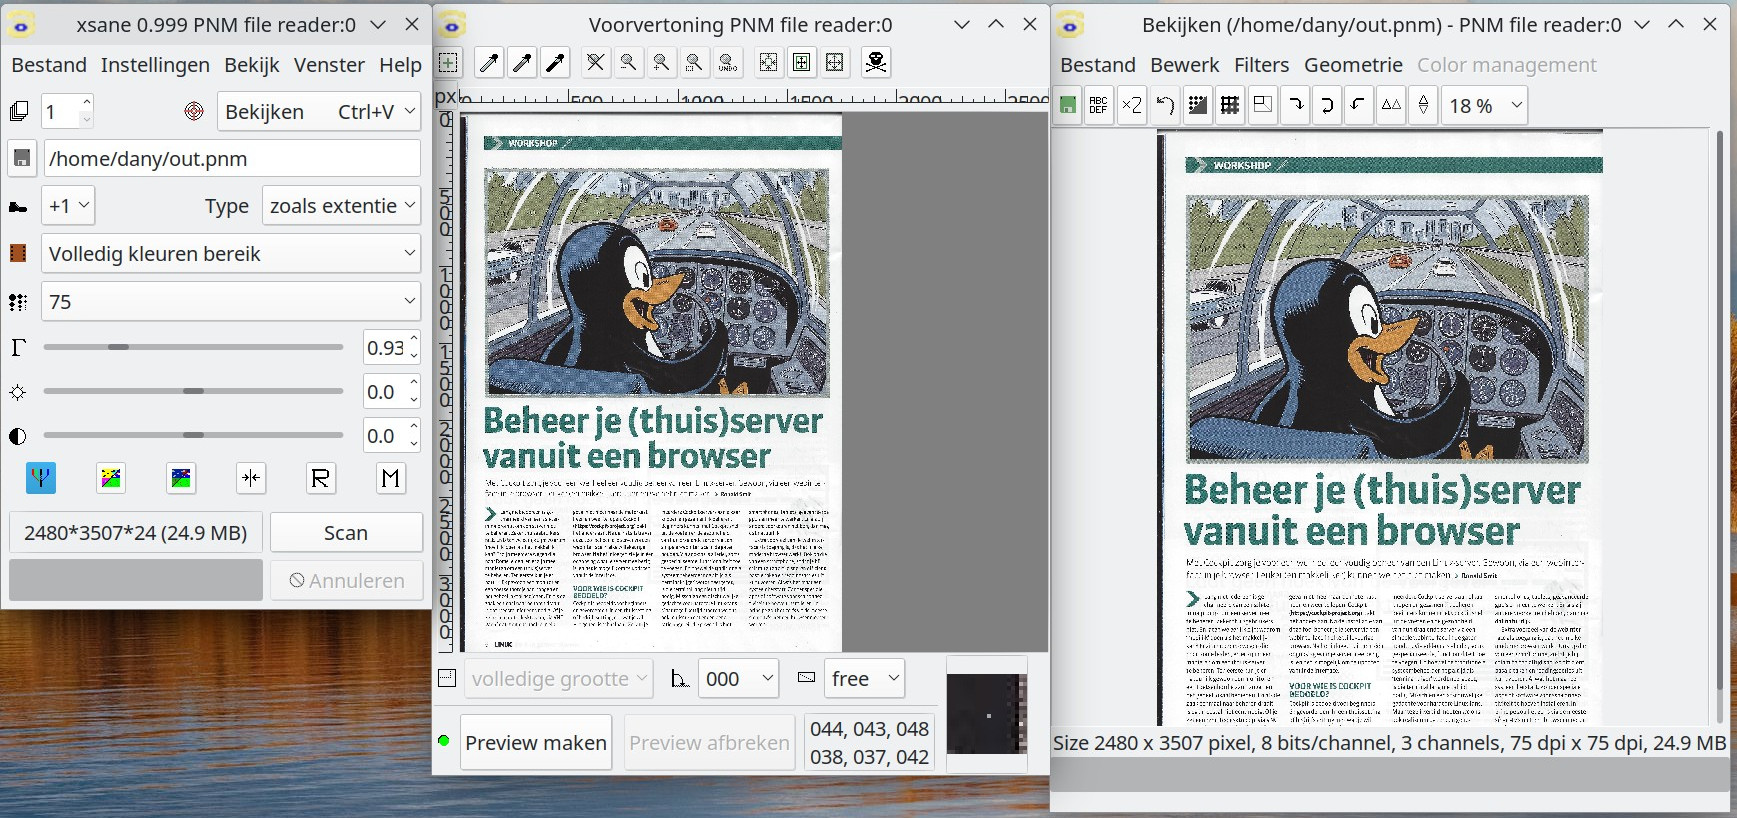Open the +1 filename counter step dropdown
1737x818 pixels.
(69, 205)
